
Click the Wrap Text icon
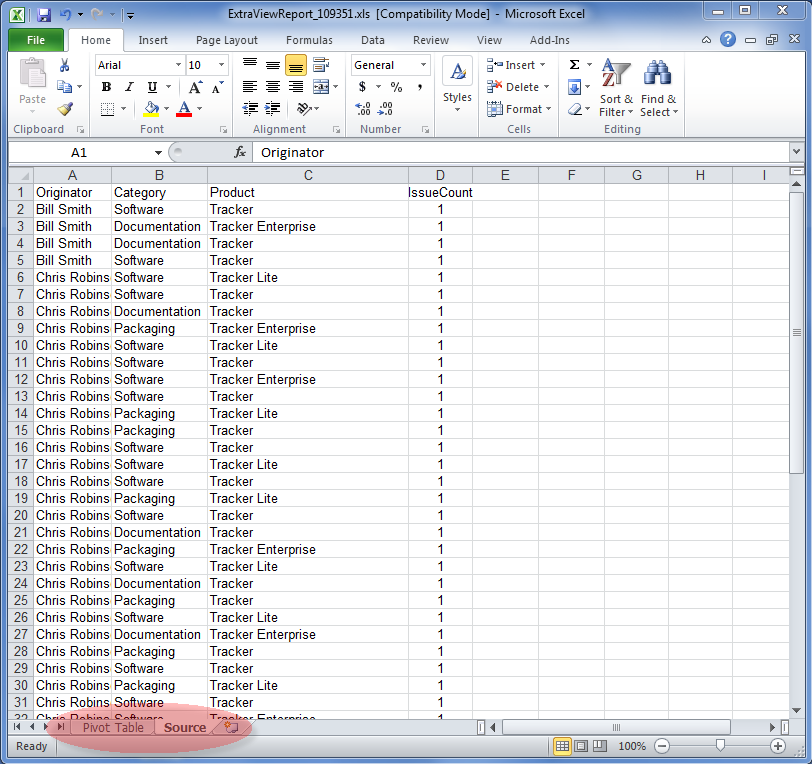click(321, 65)
